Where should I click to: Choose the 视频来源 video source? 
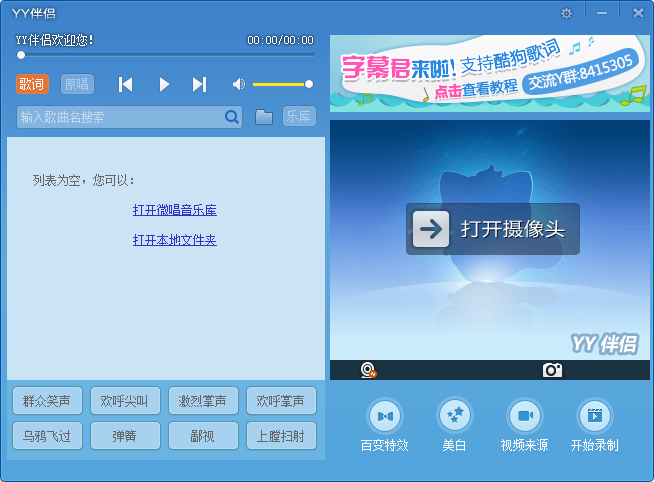pyautogui.click(x=524, y=415)
